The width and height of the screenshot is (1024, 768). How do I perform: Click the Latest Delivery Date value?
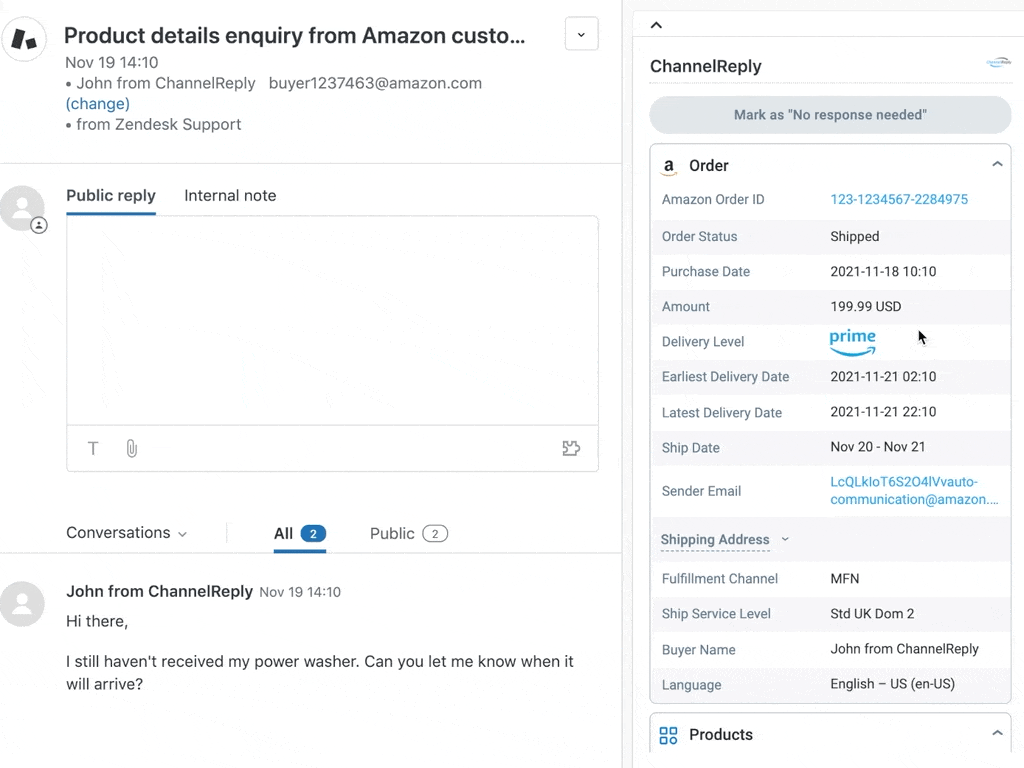click(883, 412)
